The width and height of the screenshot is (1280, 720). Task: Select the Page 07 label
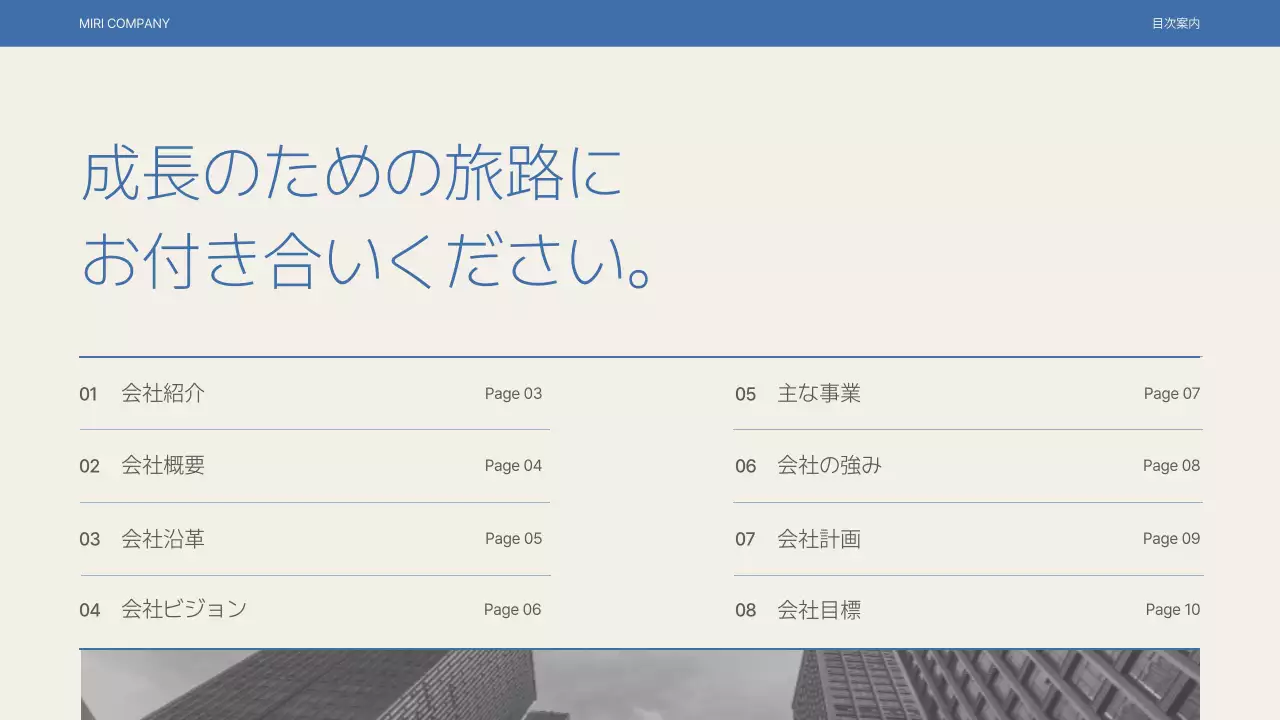1171,393
